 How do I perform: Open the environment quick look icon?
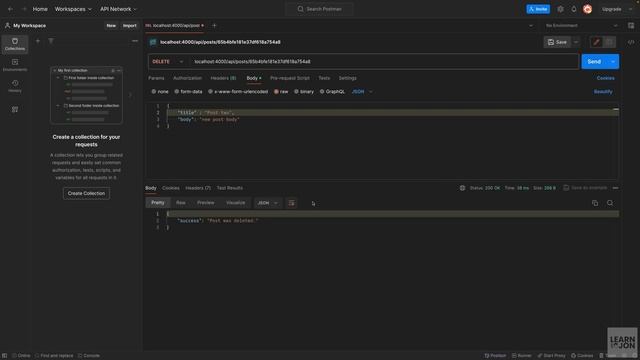click(631, 25)
